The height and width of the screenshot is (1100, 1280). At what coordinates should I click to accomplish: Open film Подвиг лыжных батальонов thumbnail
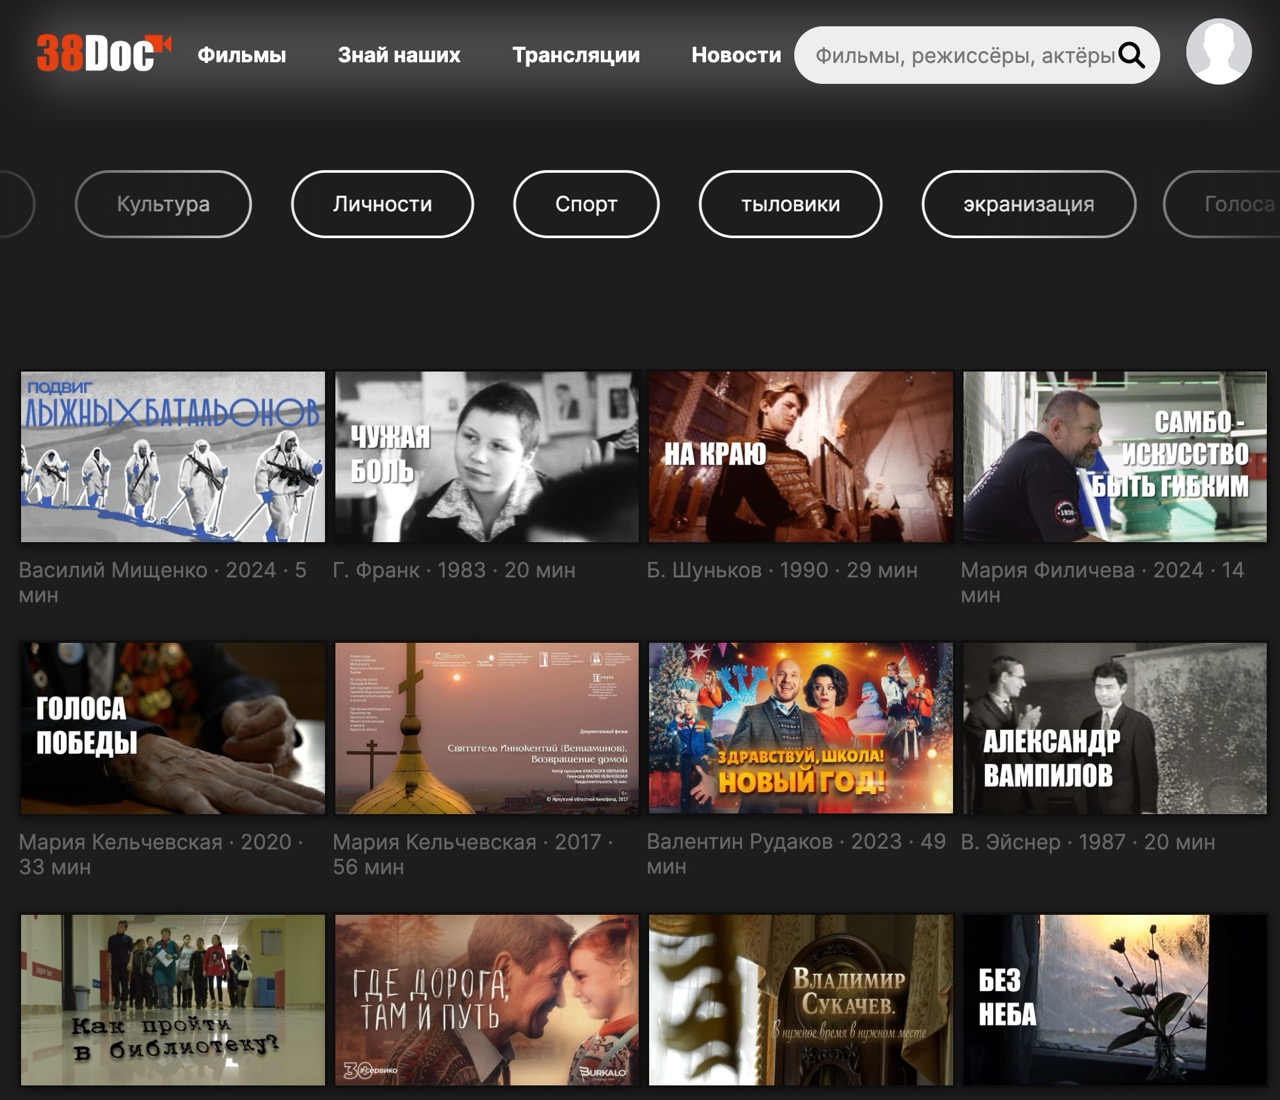pos(173,457)
